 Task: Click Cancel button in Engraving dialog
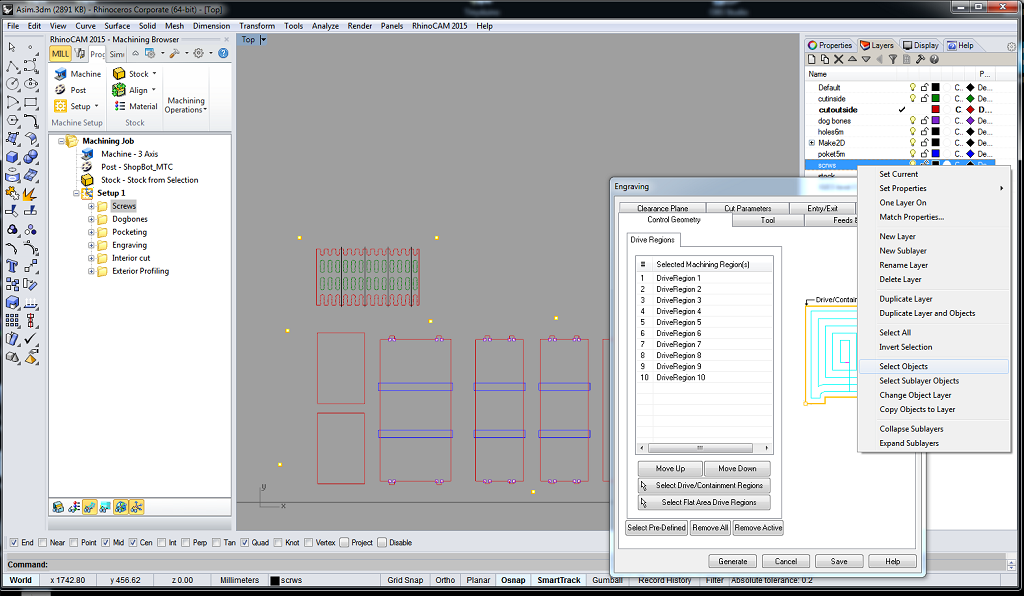click(x=786, y=561)
